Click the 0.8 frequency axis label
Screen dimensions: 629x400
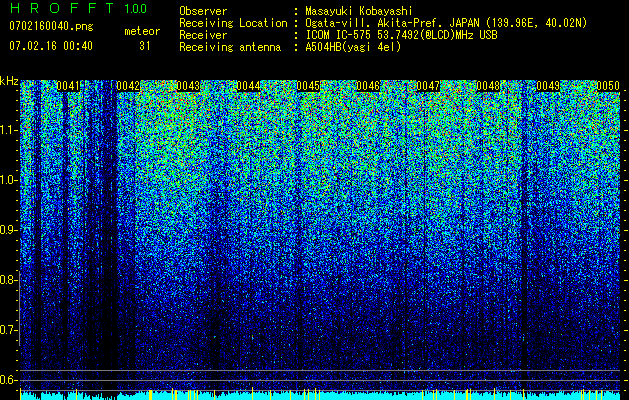click(9, 280)
